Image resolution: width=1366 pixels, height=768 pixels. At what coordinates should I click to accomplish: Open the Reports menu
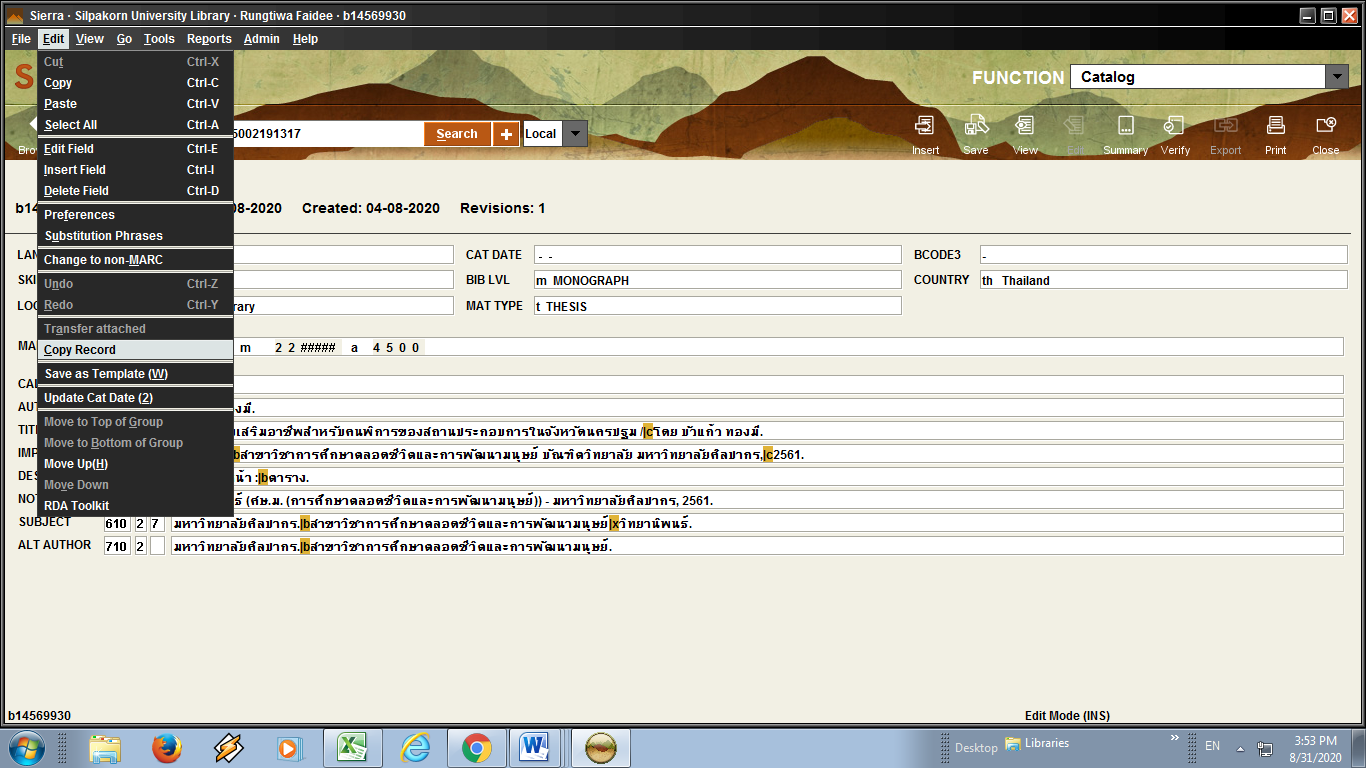coord(209,39)
